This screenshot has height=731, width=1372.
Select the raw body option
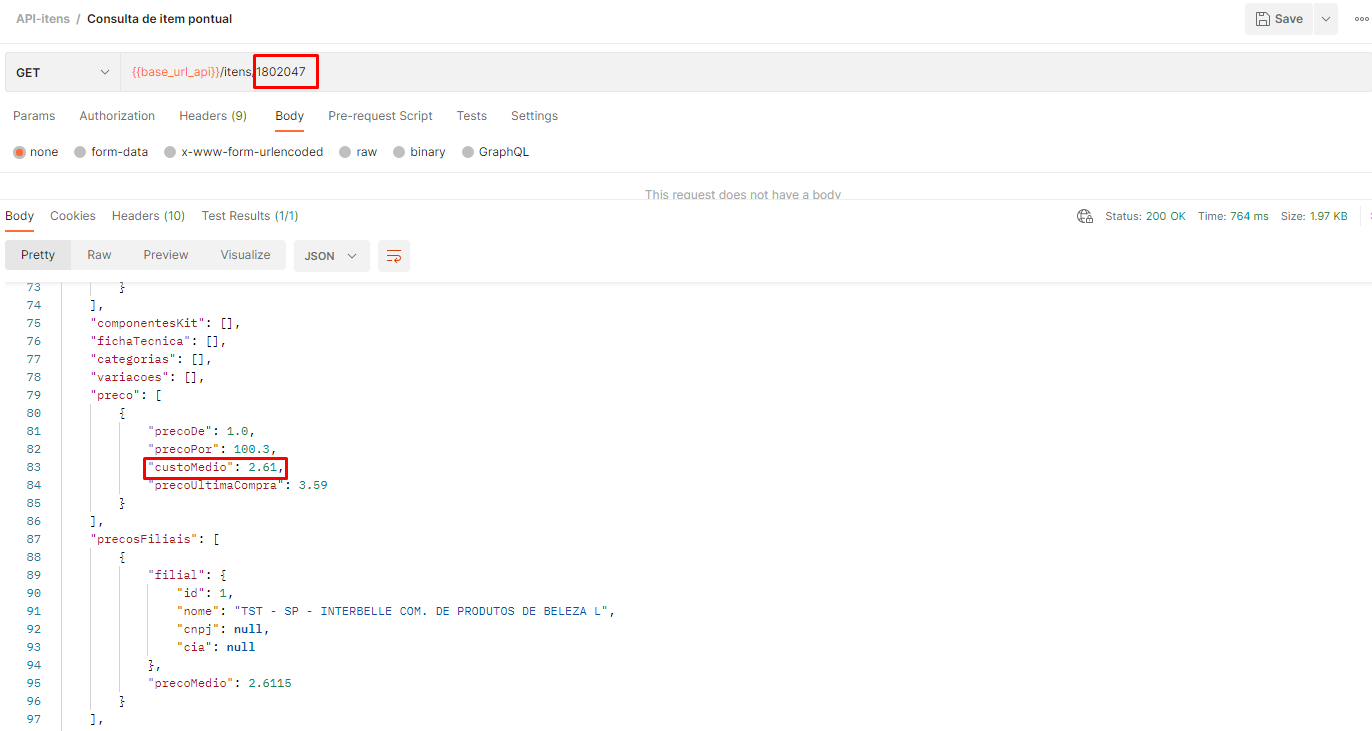tap(358, 152)
